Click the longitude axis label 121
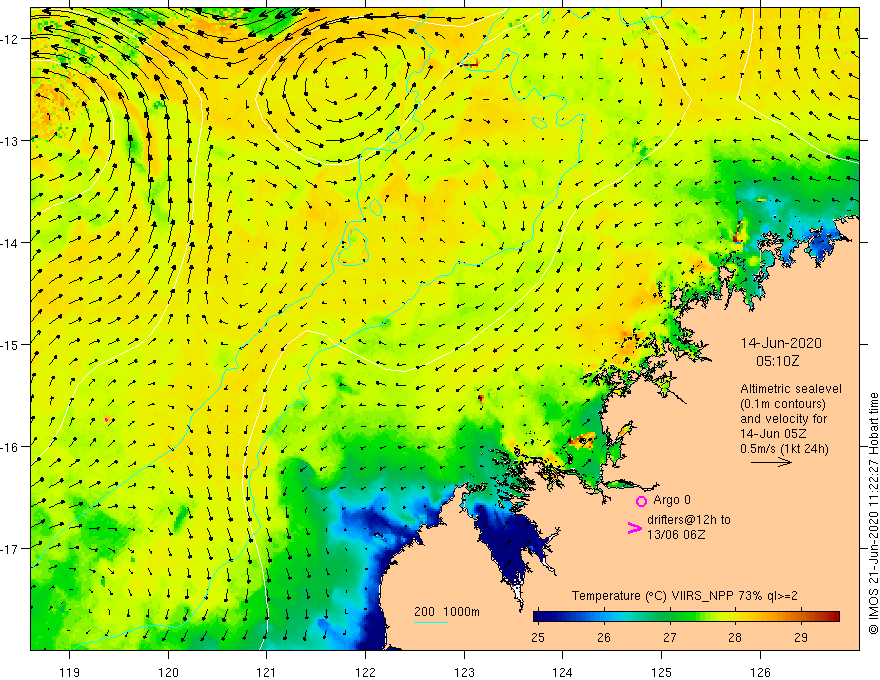This screenshot has width=880, height=680. [267, 672]
